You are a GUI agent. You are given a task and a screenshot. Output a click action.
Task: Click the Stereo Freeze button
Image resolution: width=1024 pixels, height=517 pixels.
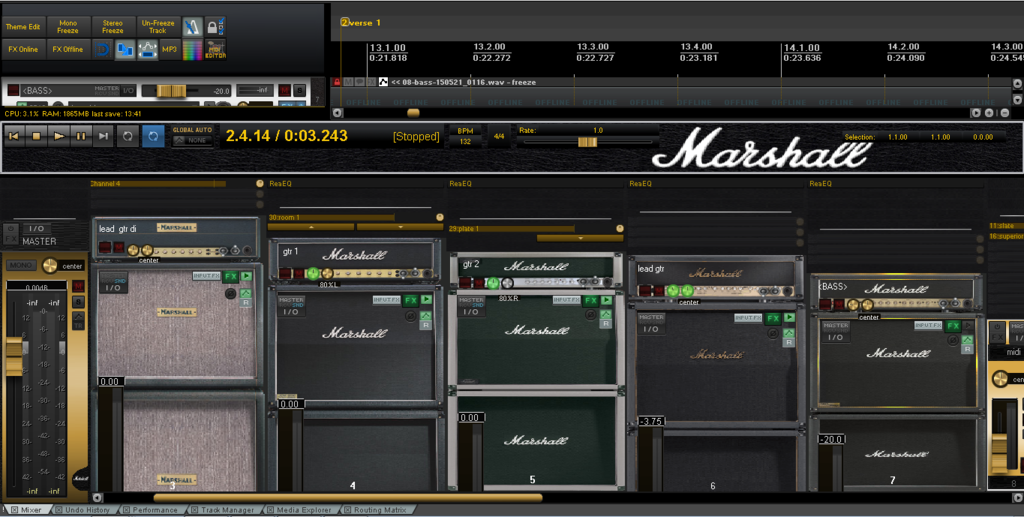tap(113, 27)
